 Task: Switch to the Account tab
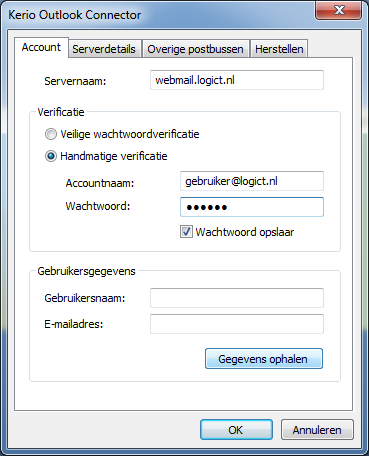tap(41, 48)
